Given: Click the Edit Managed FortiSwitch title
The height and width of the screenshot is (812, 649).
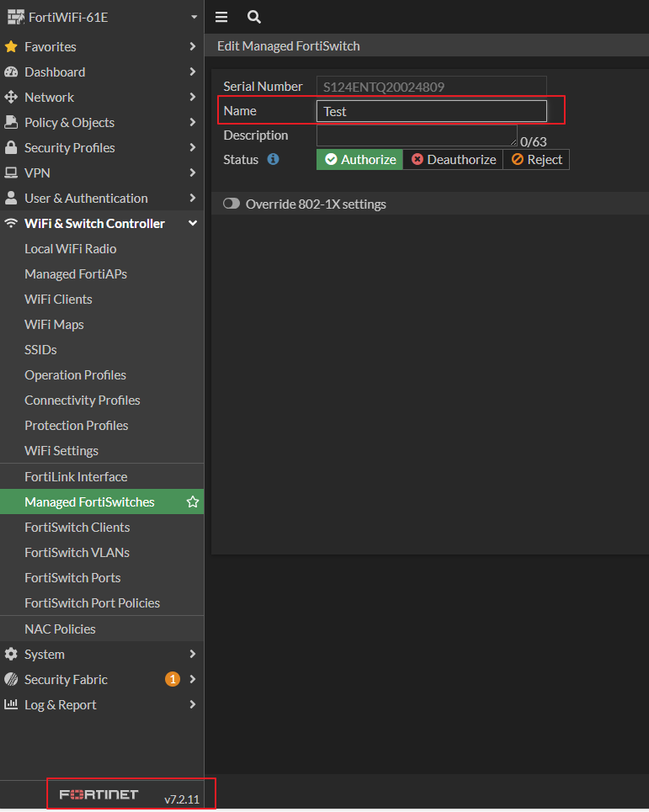Looking at the screenshot, I should click(x=289, y=46).
